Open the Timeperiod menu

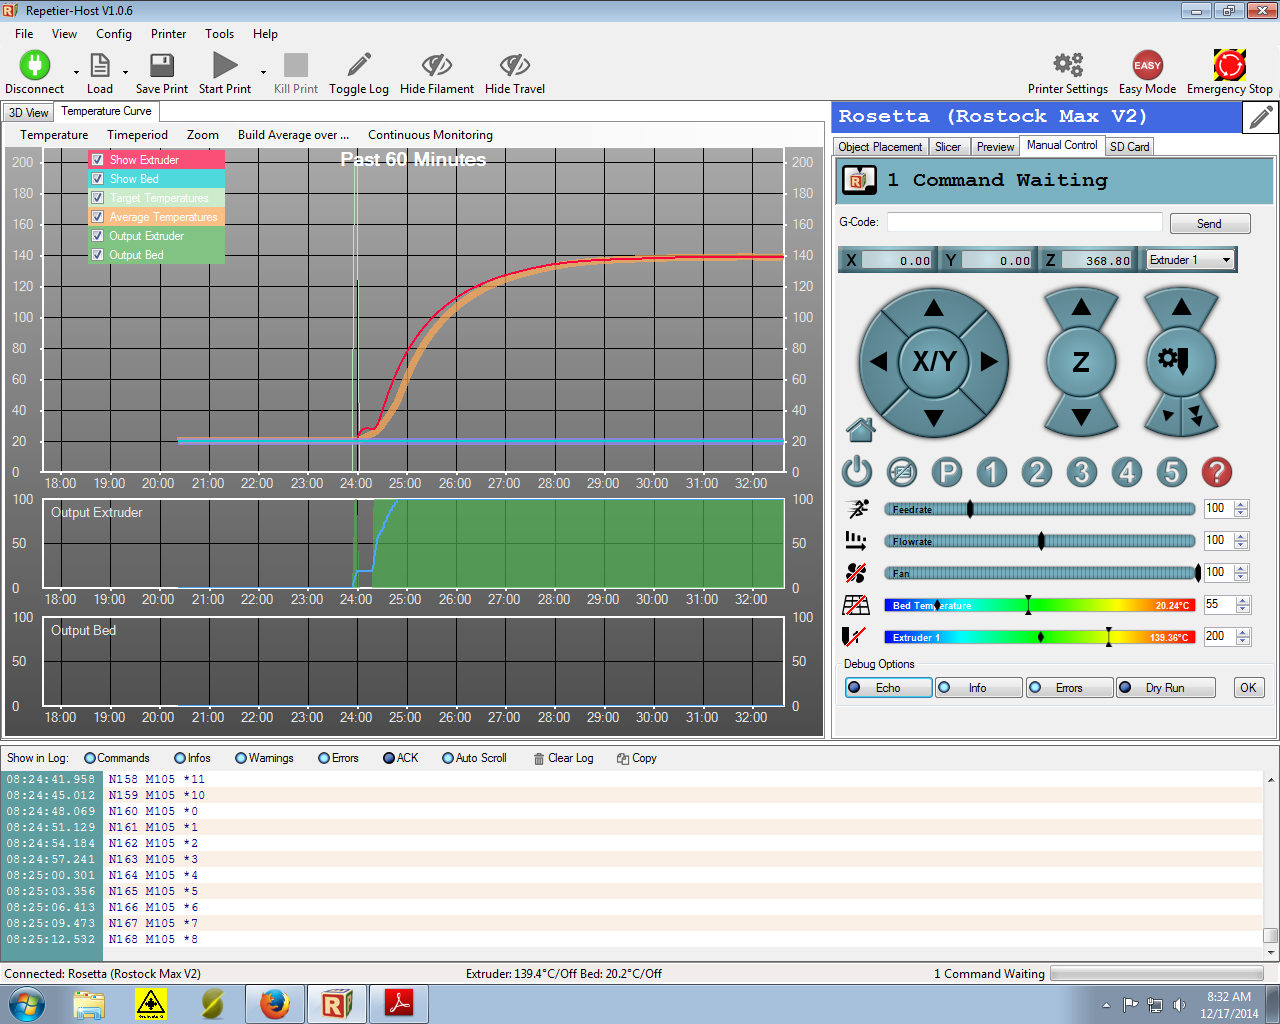tap(137, 135)
